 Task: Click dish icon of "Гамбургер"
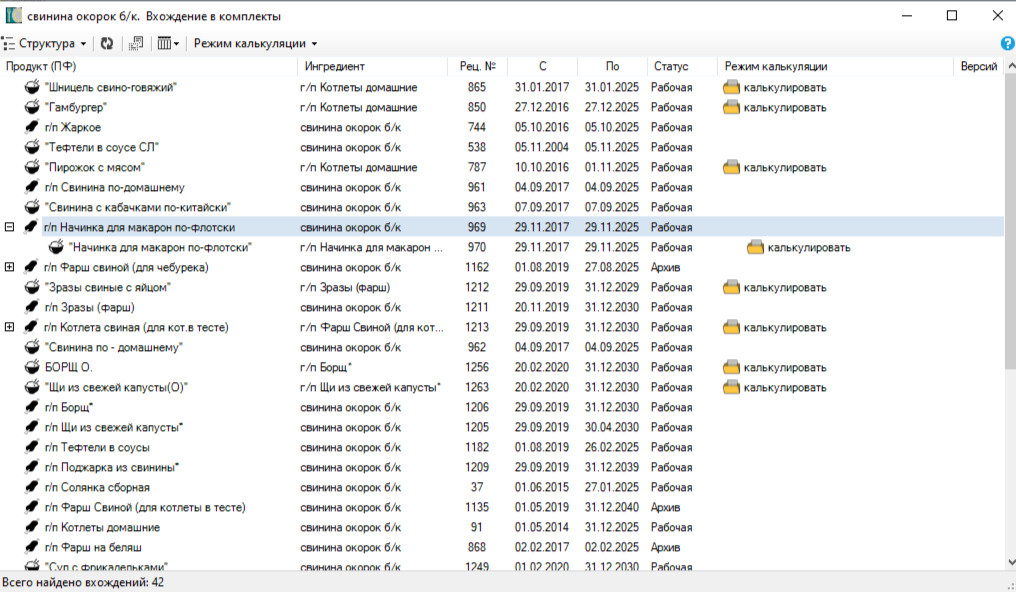(32, 107)
